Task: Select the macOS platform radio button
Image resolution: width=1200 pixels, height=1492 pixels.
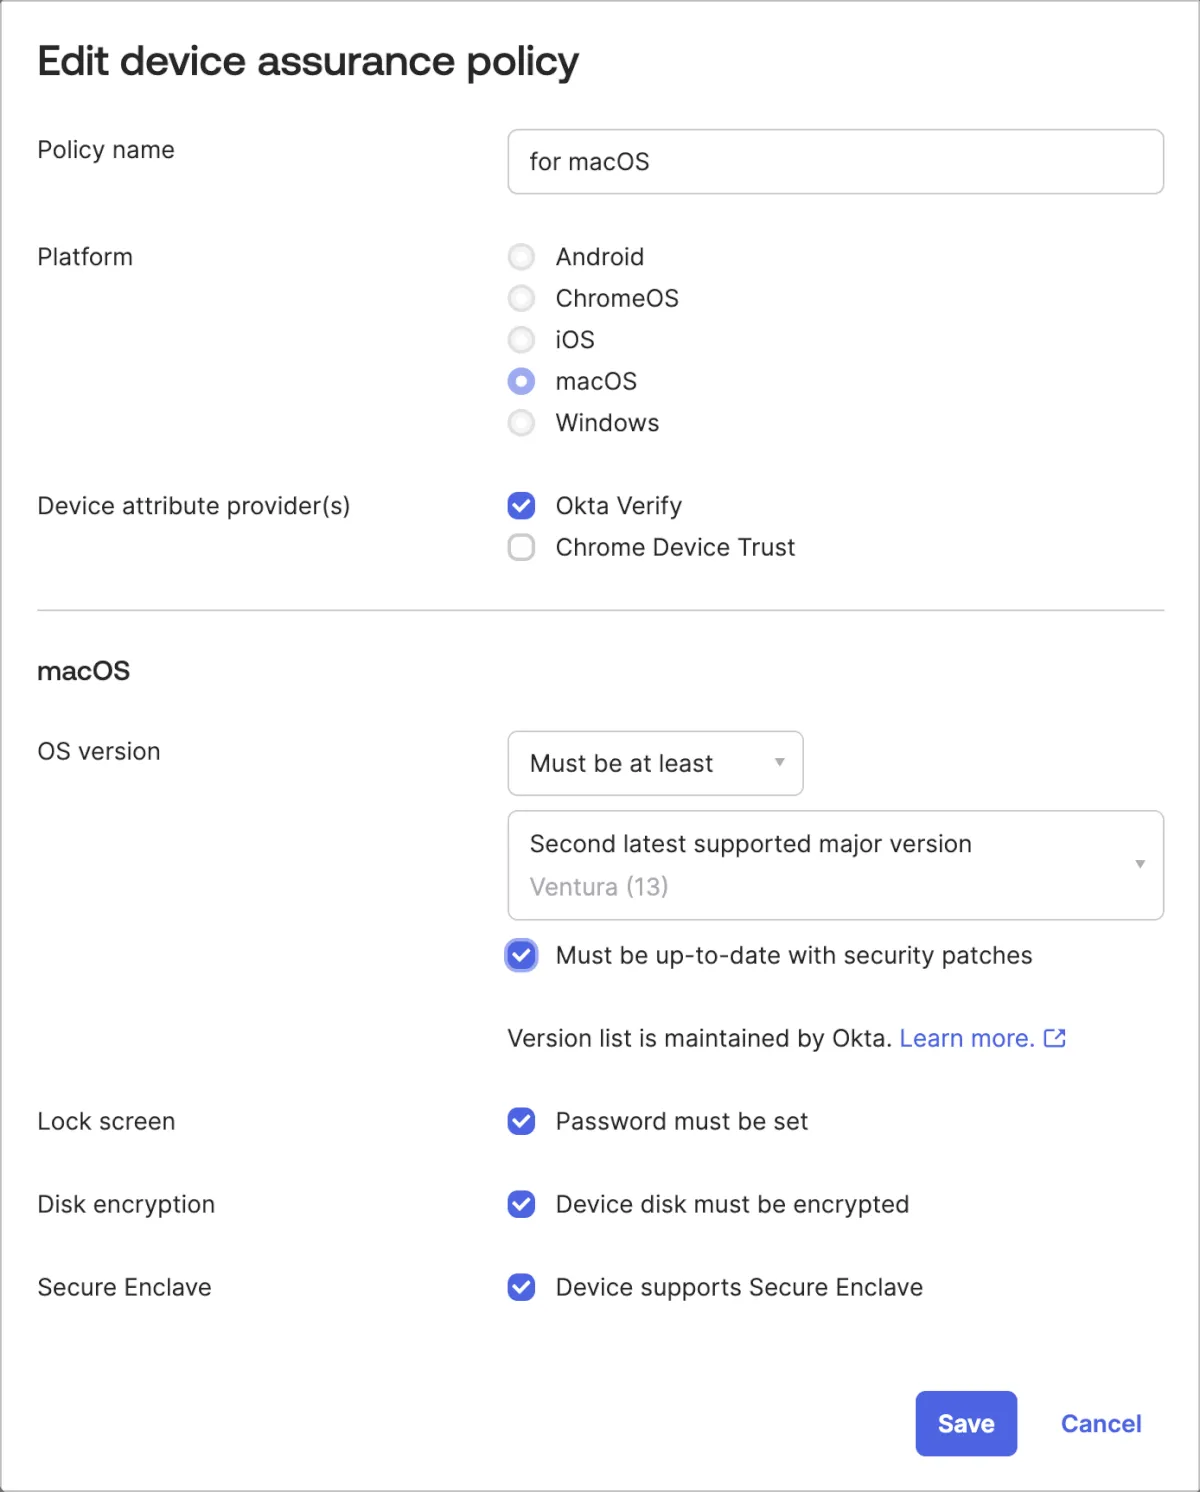Action: (x=521, y=381)
